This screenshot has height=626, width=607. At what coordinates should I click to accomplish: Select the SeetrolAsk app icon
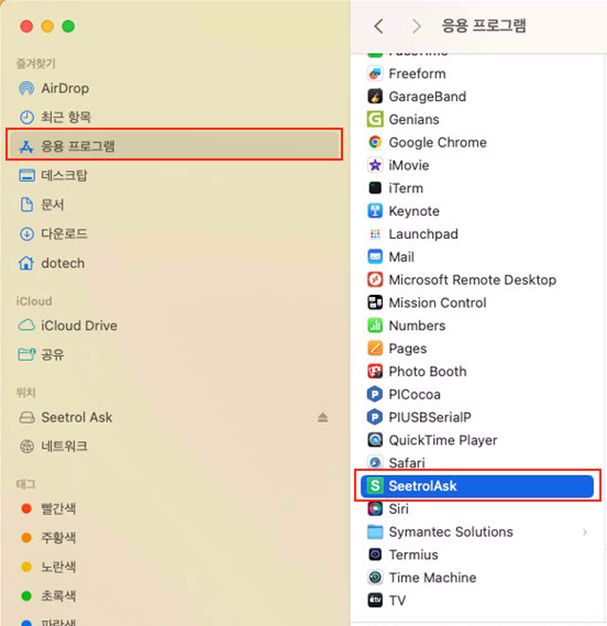tap(375, 485)
